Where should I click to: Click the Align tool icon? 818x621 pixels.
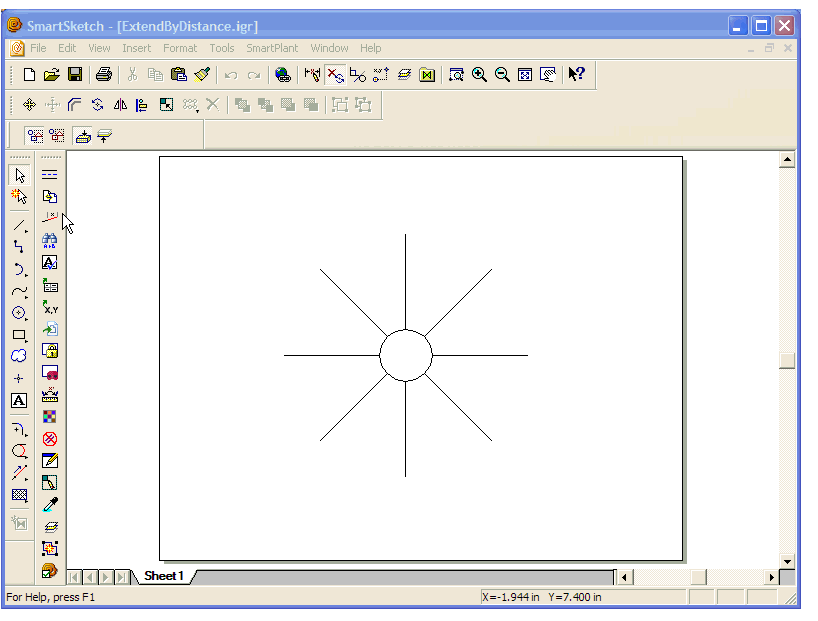pos(141,105)
